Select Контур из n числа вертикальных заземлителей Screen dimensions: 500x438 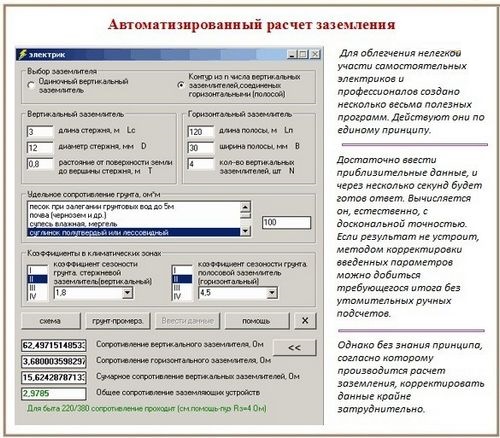181,85
